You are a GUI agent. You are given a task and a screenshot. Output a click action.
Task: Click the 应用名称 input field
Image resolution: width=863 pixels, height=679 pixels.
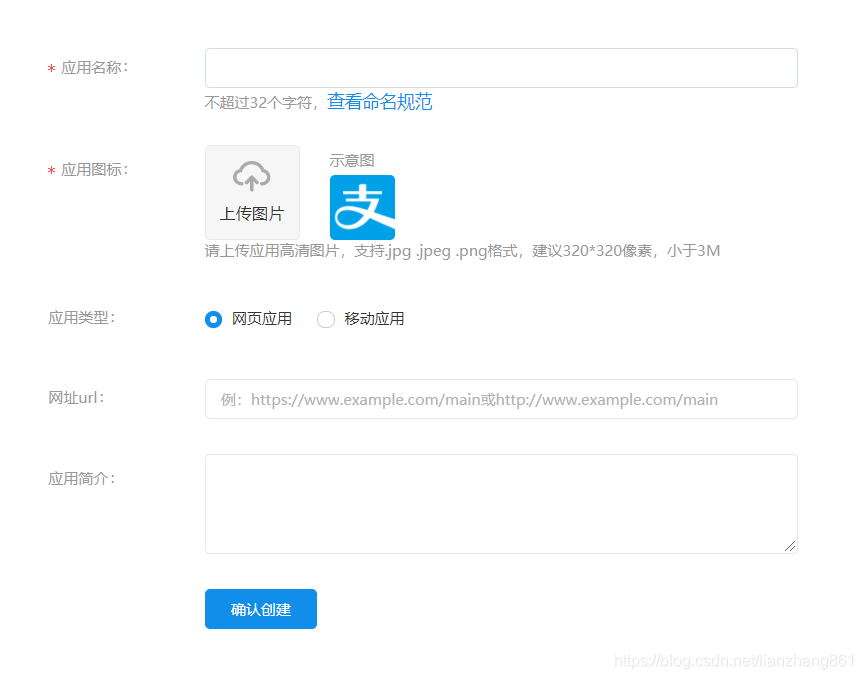pos(501,68)
